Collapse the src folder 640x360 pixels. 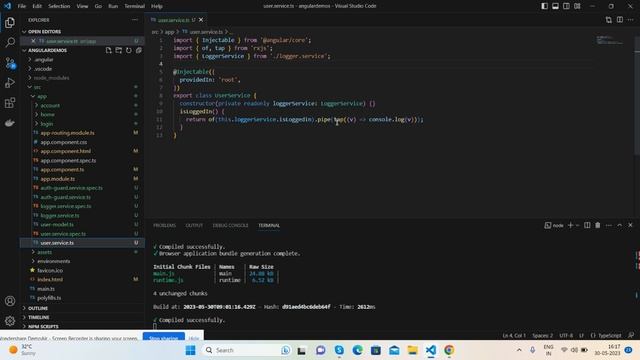pyautogui.click(x=82, y=87)
